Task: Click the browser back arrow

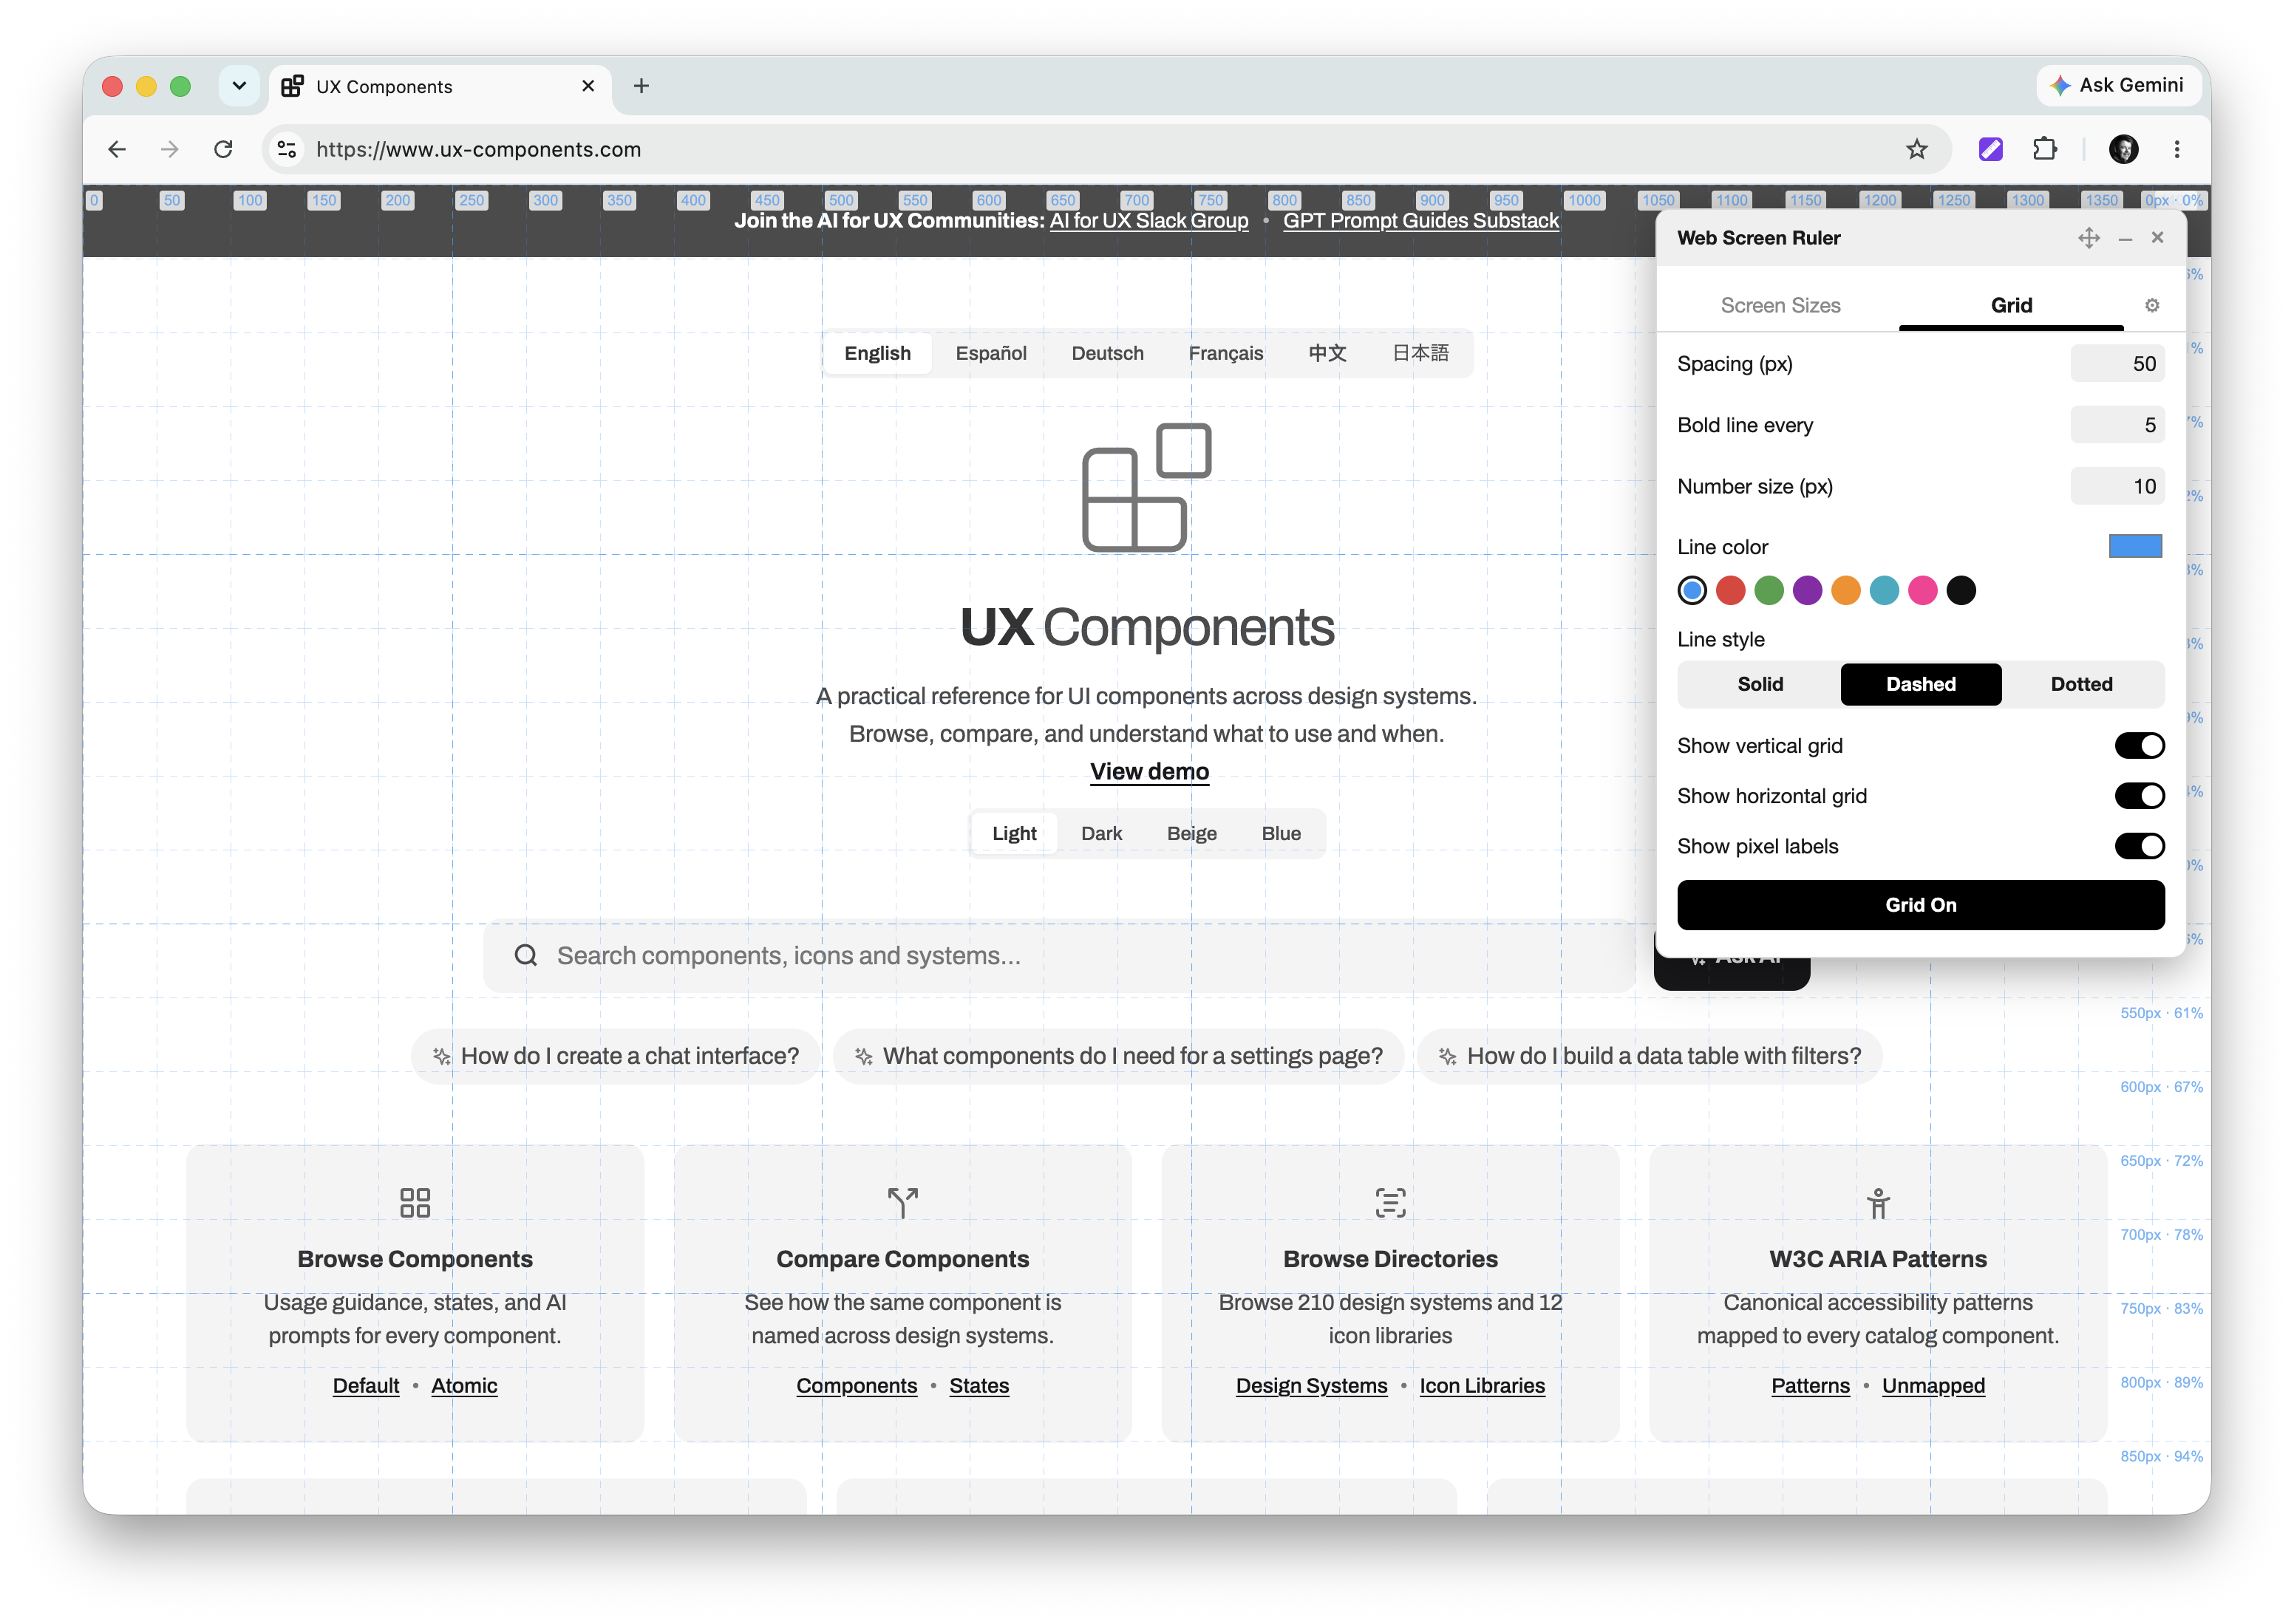Action: click(x=117, y=149)
